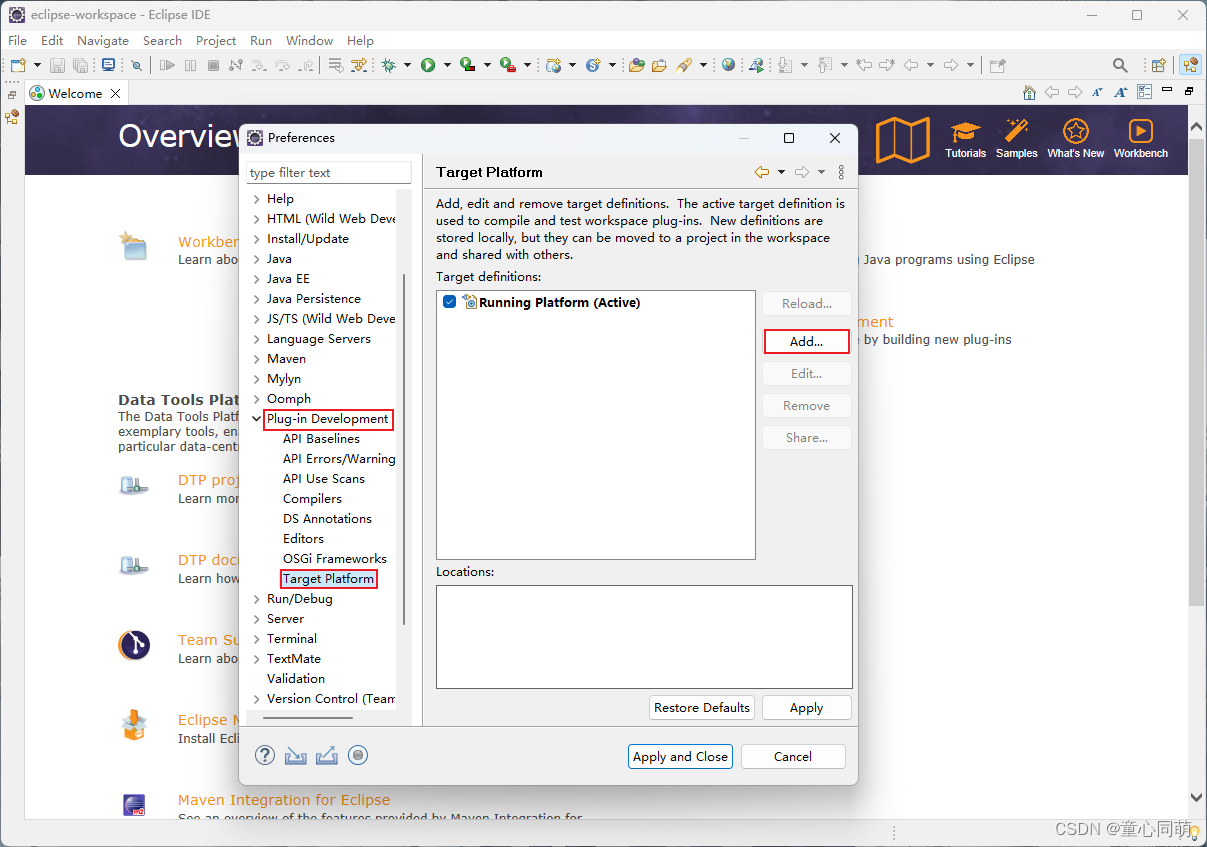This screenshot has width=1207, height=847.
Task: Open Maven Integration for Eclipse link
Action: coord(284,800)
